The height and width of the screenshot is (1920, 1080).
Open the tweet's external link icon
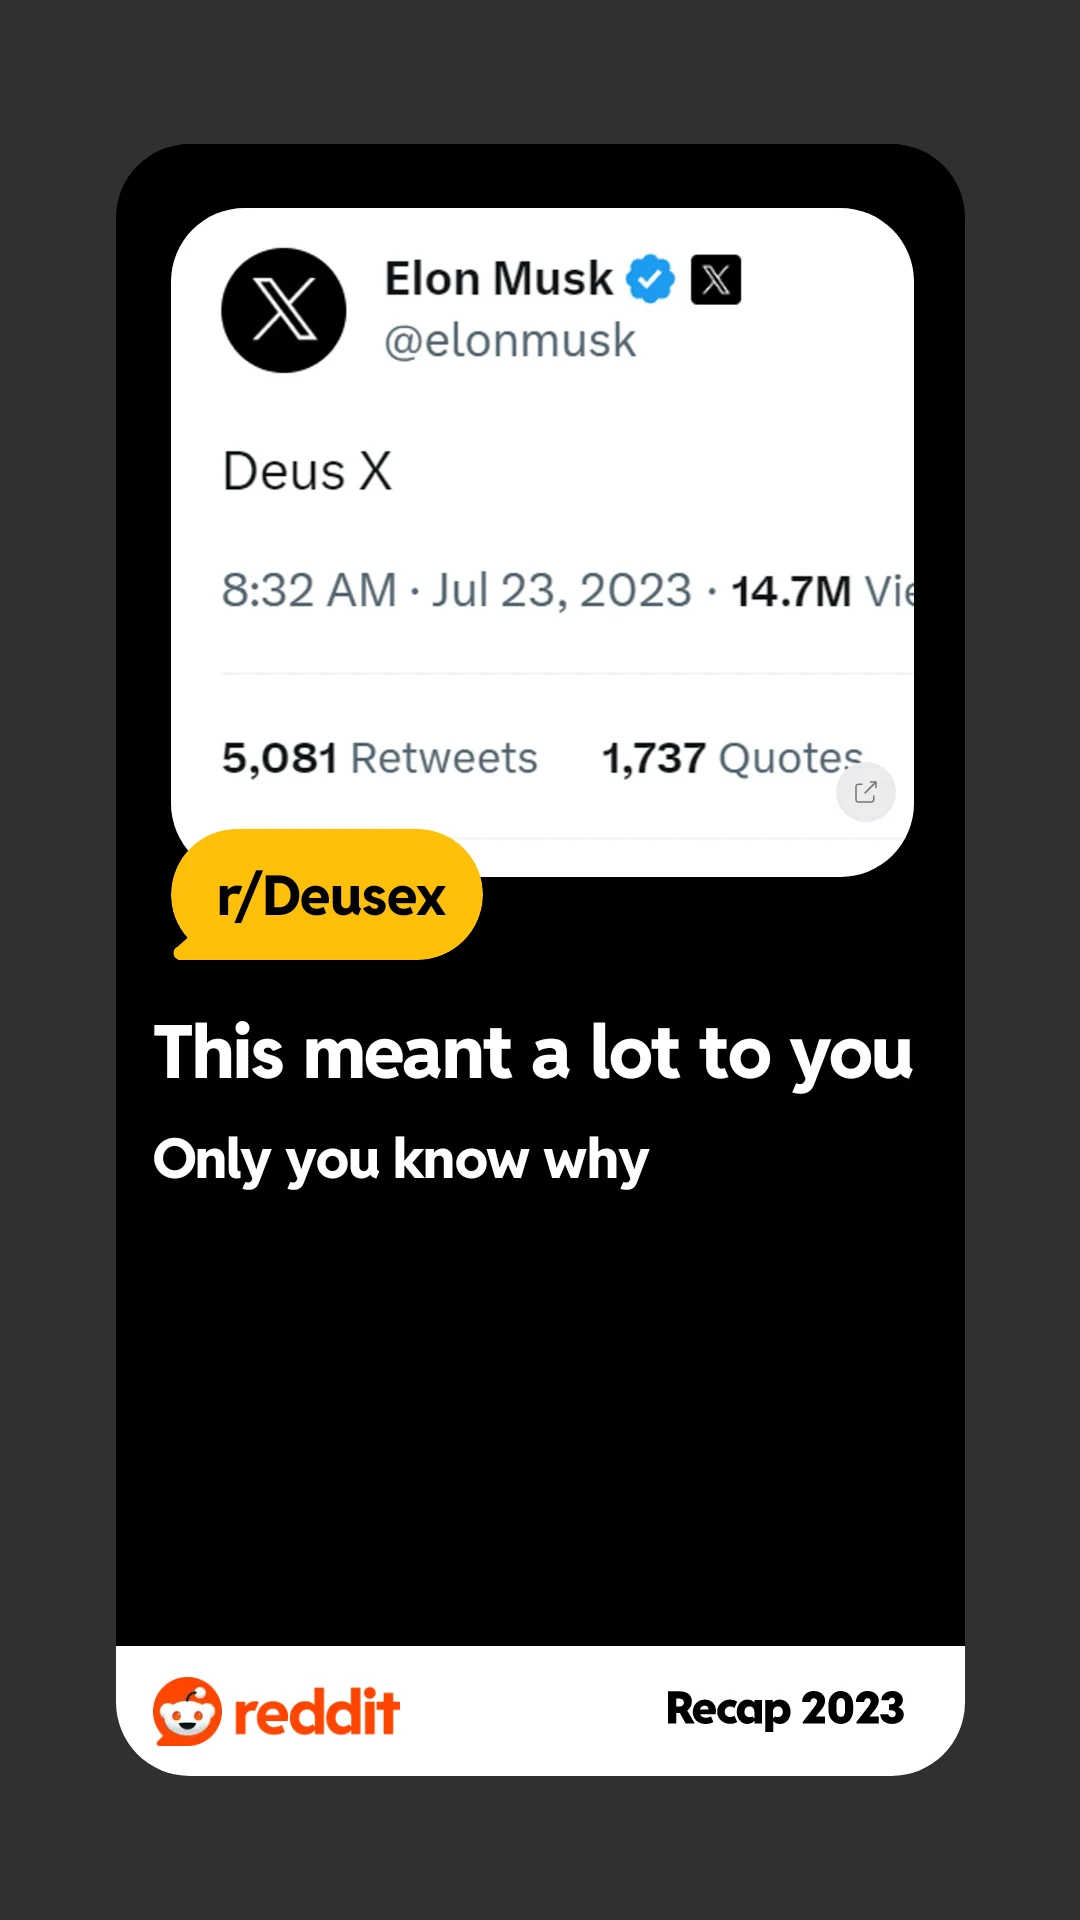(866, 793)
